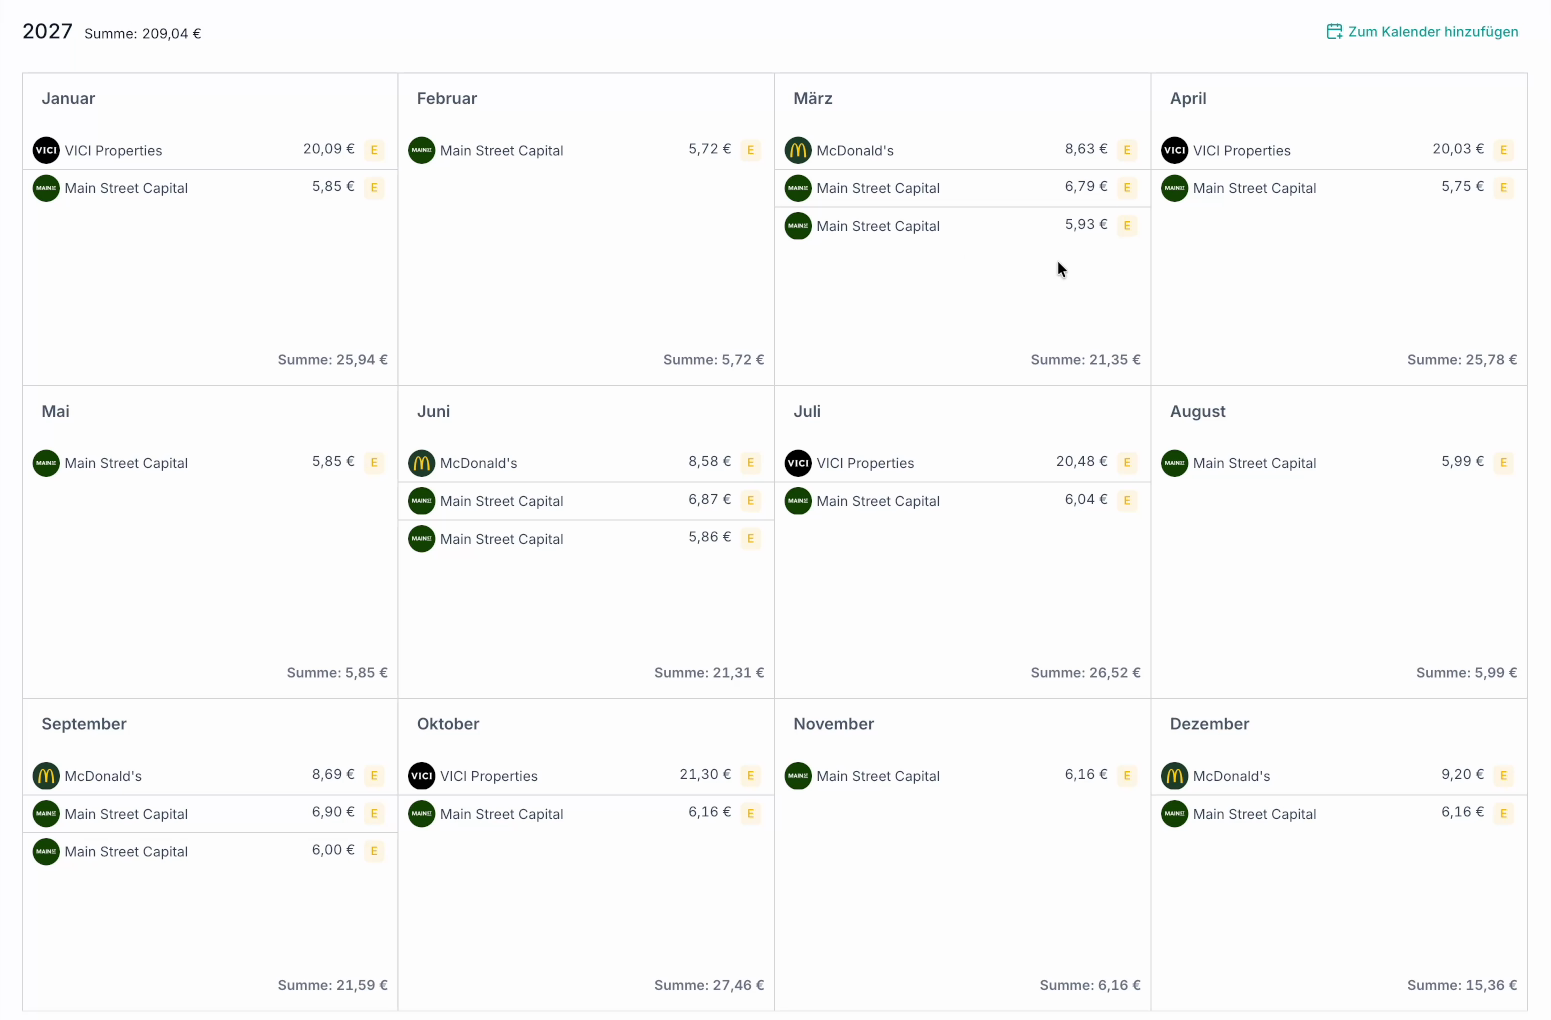Select Main Street Capital row with 5,75 €
This screenshot has height=1020, width=1551.
[x=1339, y=188]
